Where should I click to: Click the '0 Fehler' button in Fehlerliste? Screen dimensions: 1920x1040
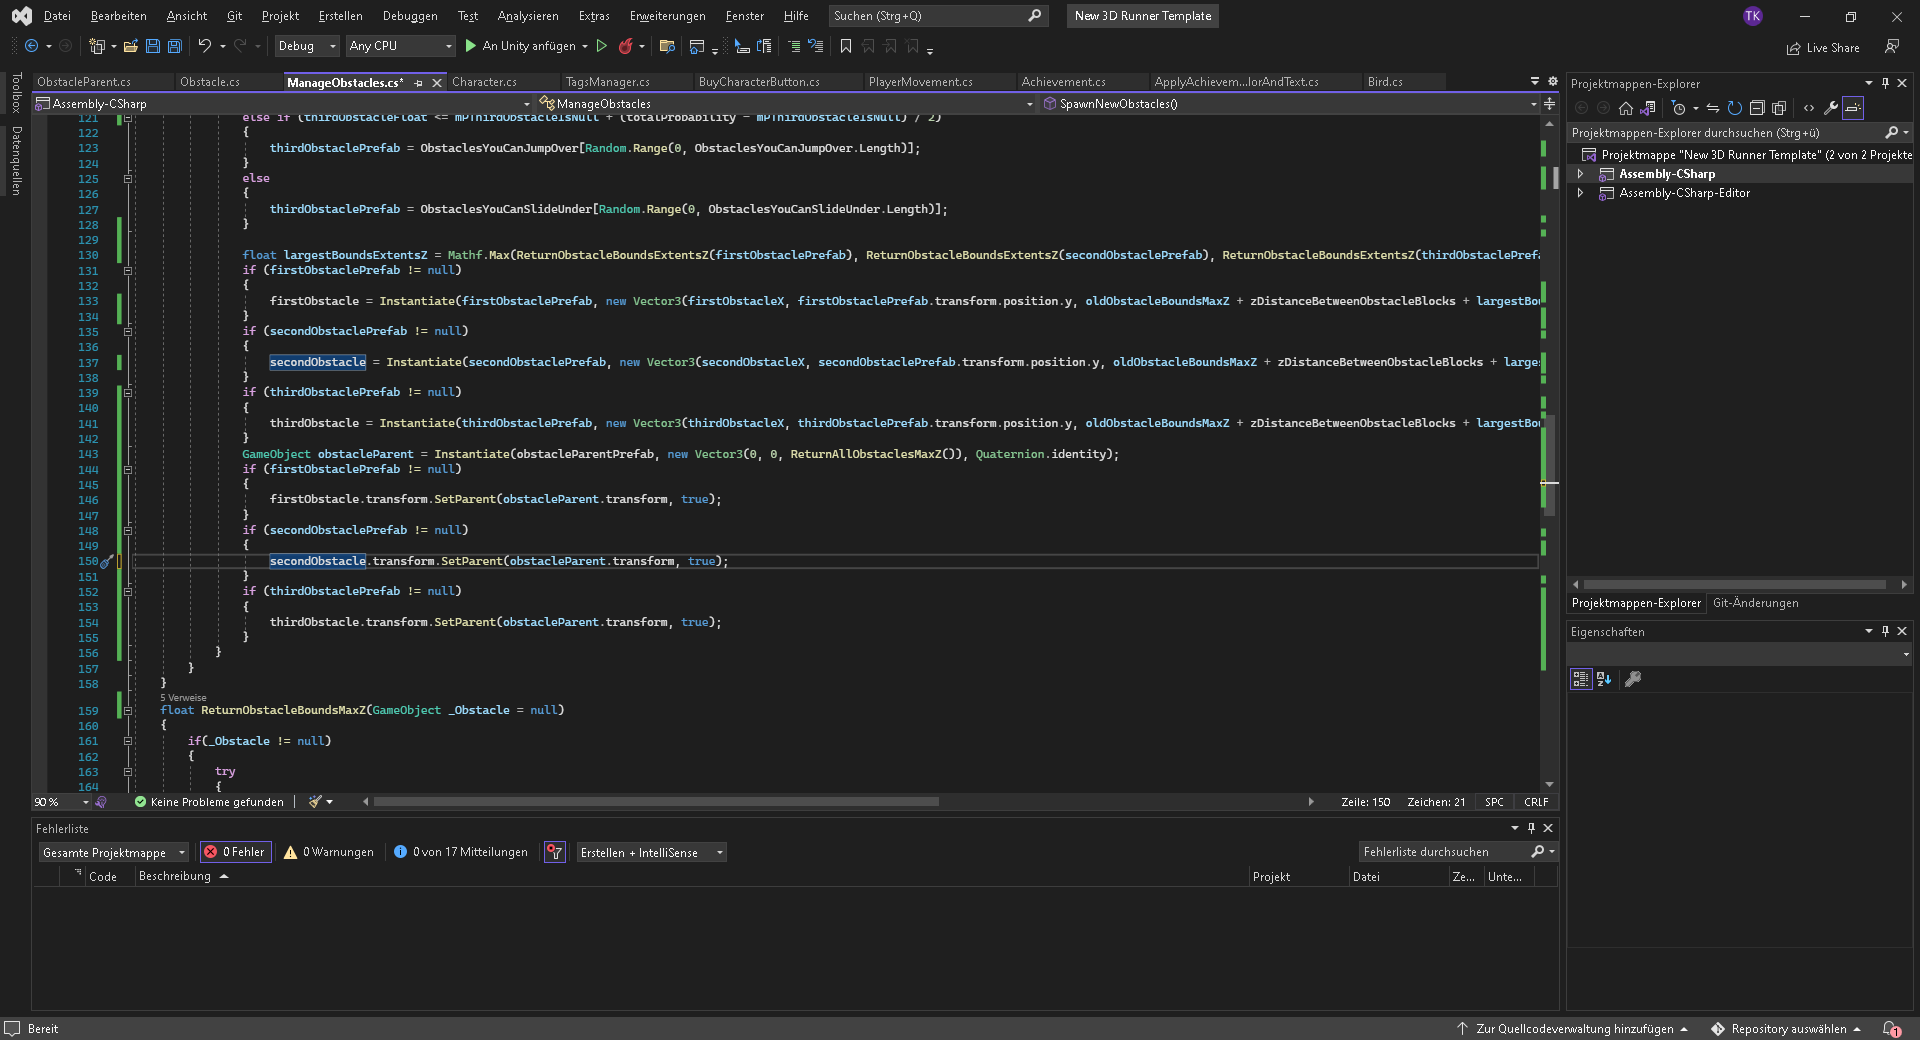click(x=235, y=852)
